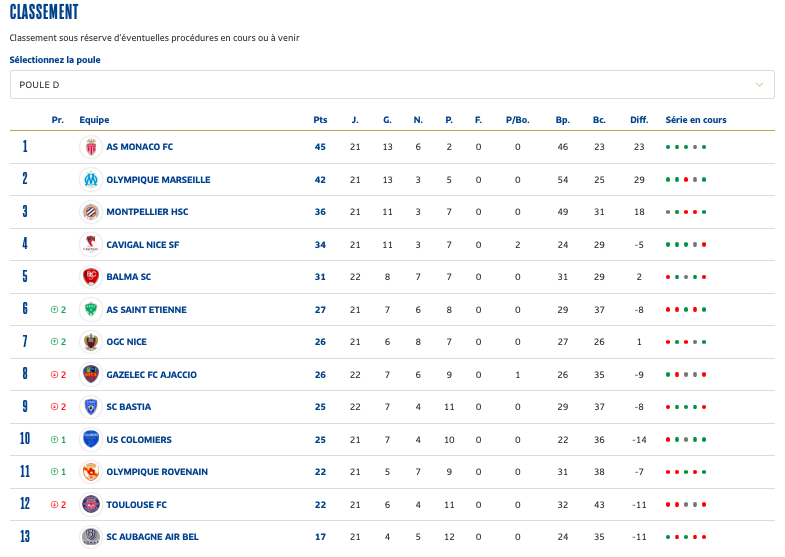Screen dimensions: 785x557
Task: Click the Olympique Marseille club logo
Action: (x=91, y=180)
